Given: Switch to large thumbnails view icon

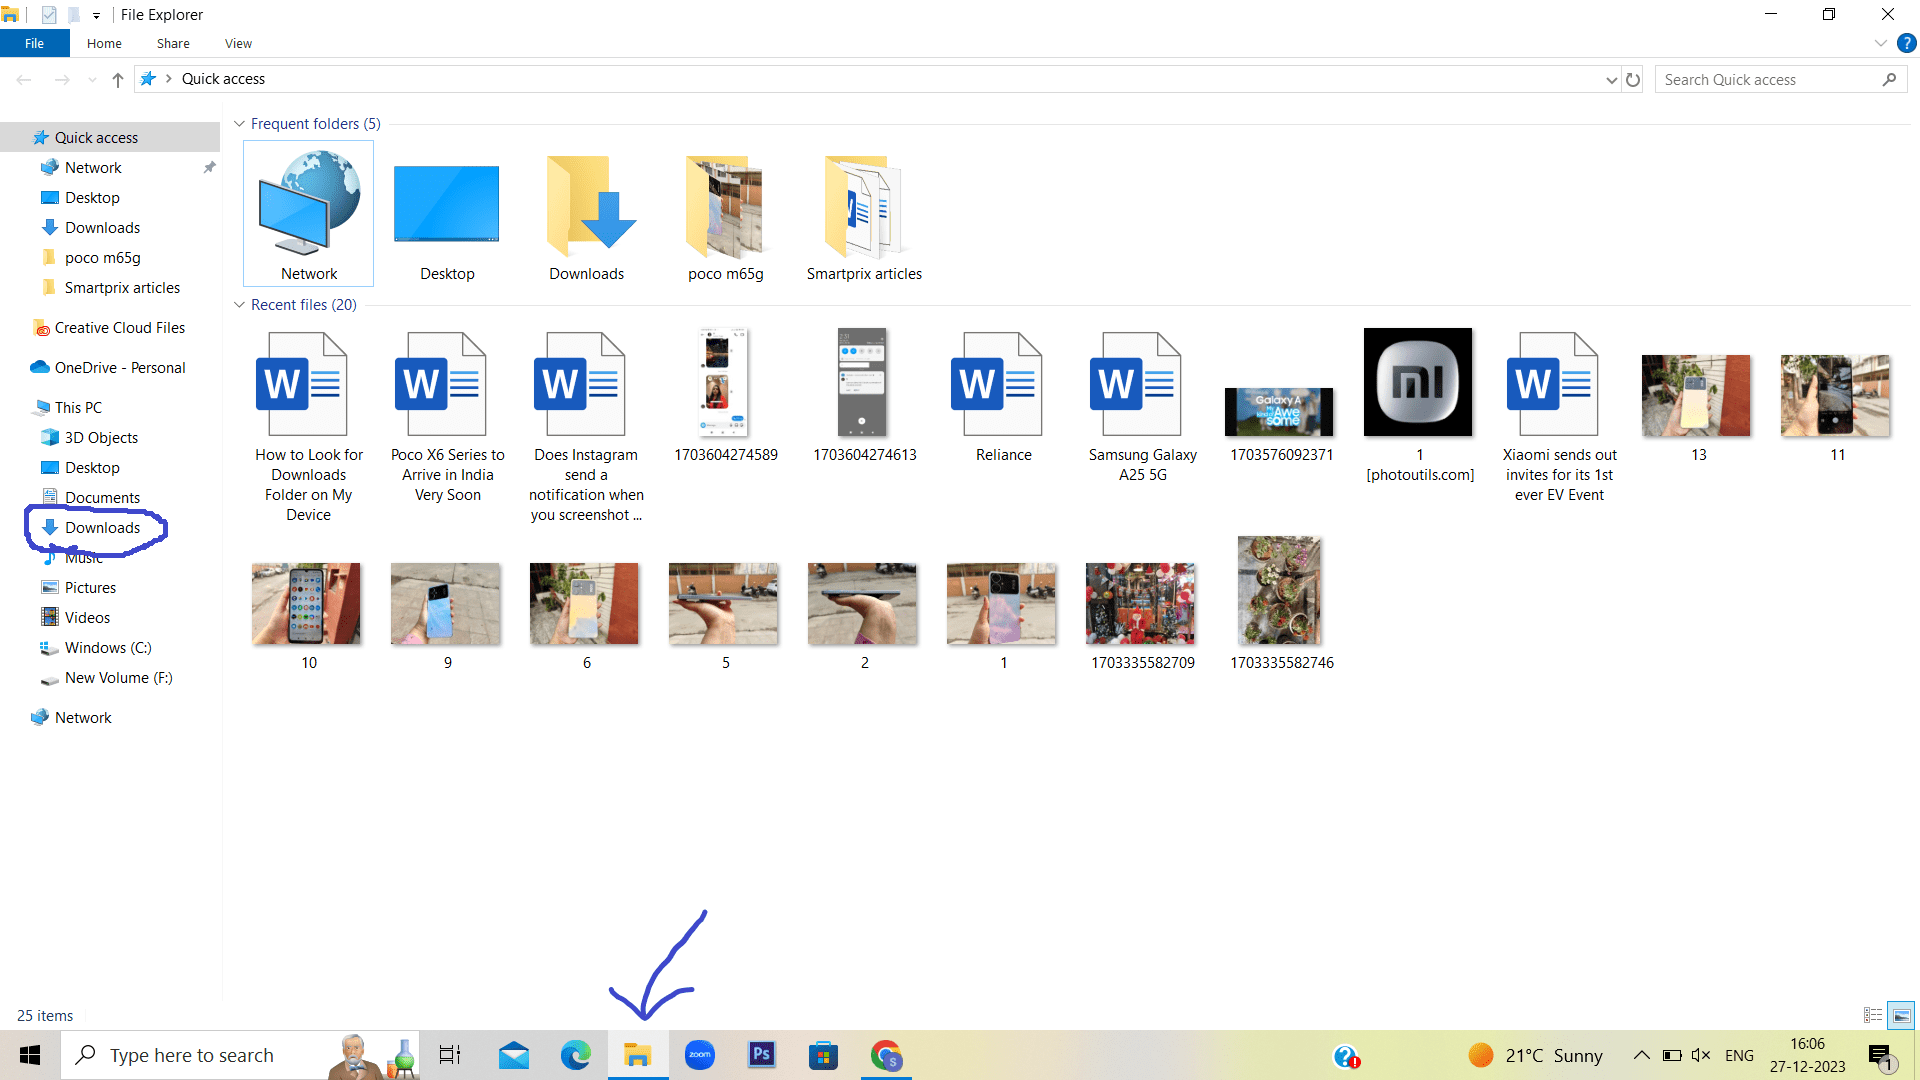Looking at the screenshot, I should click(x=1901, y=1015).
